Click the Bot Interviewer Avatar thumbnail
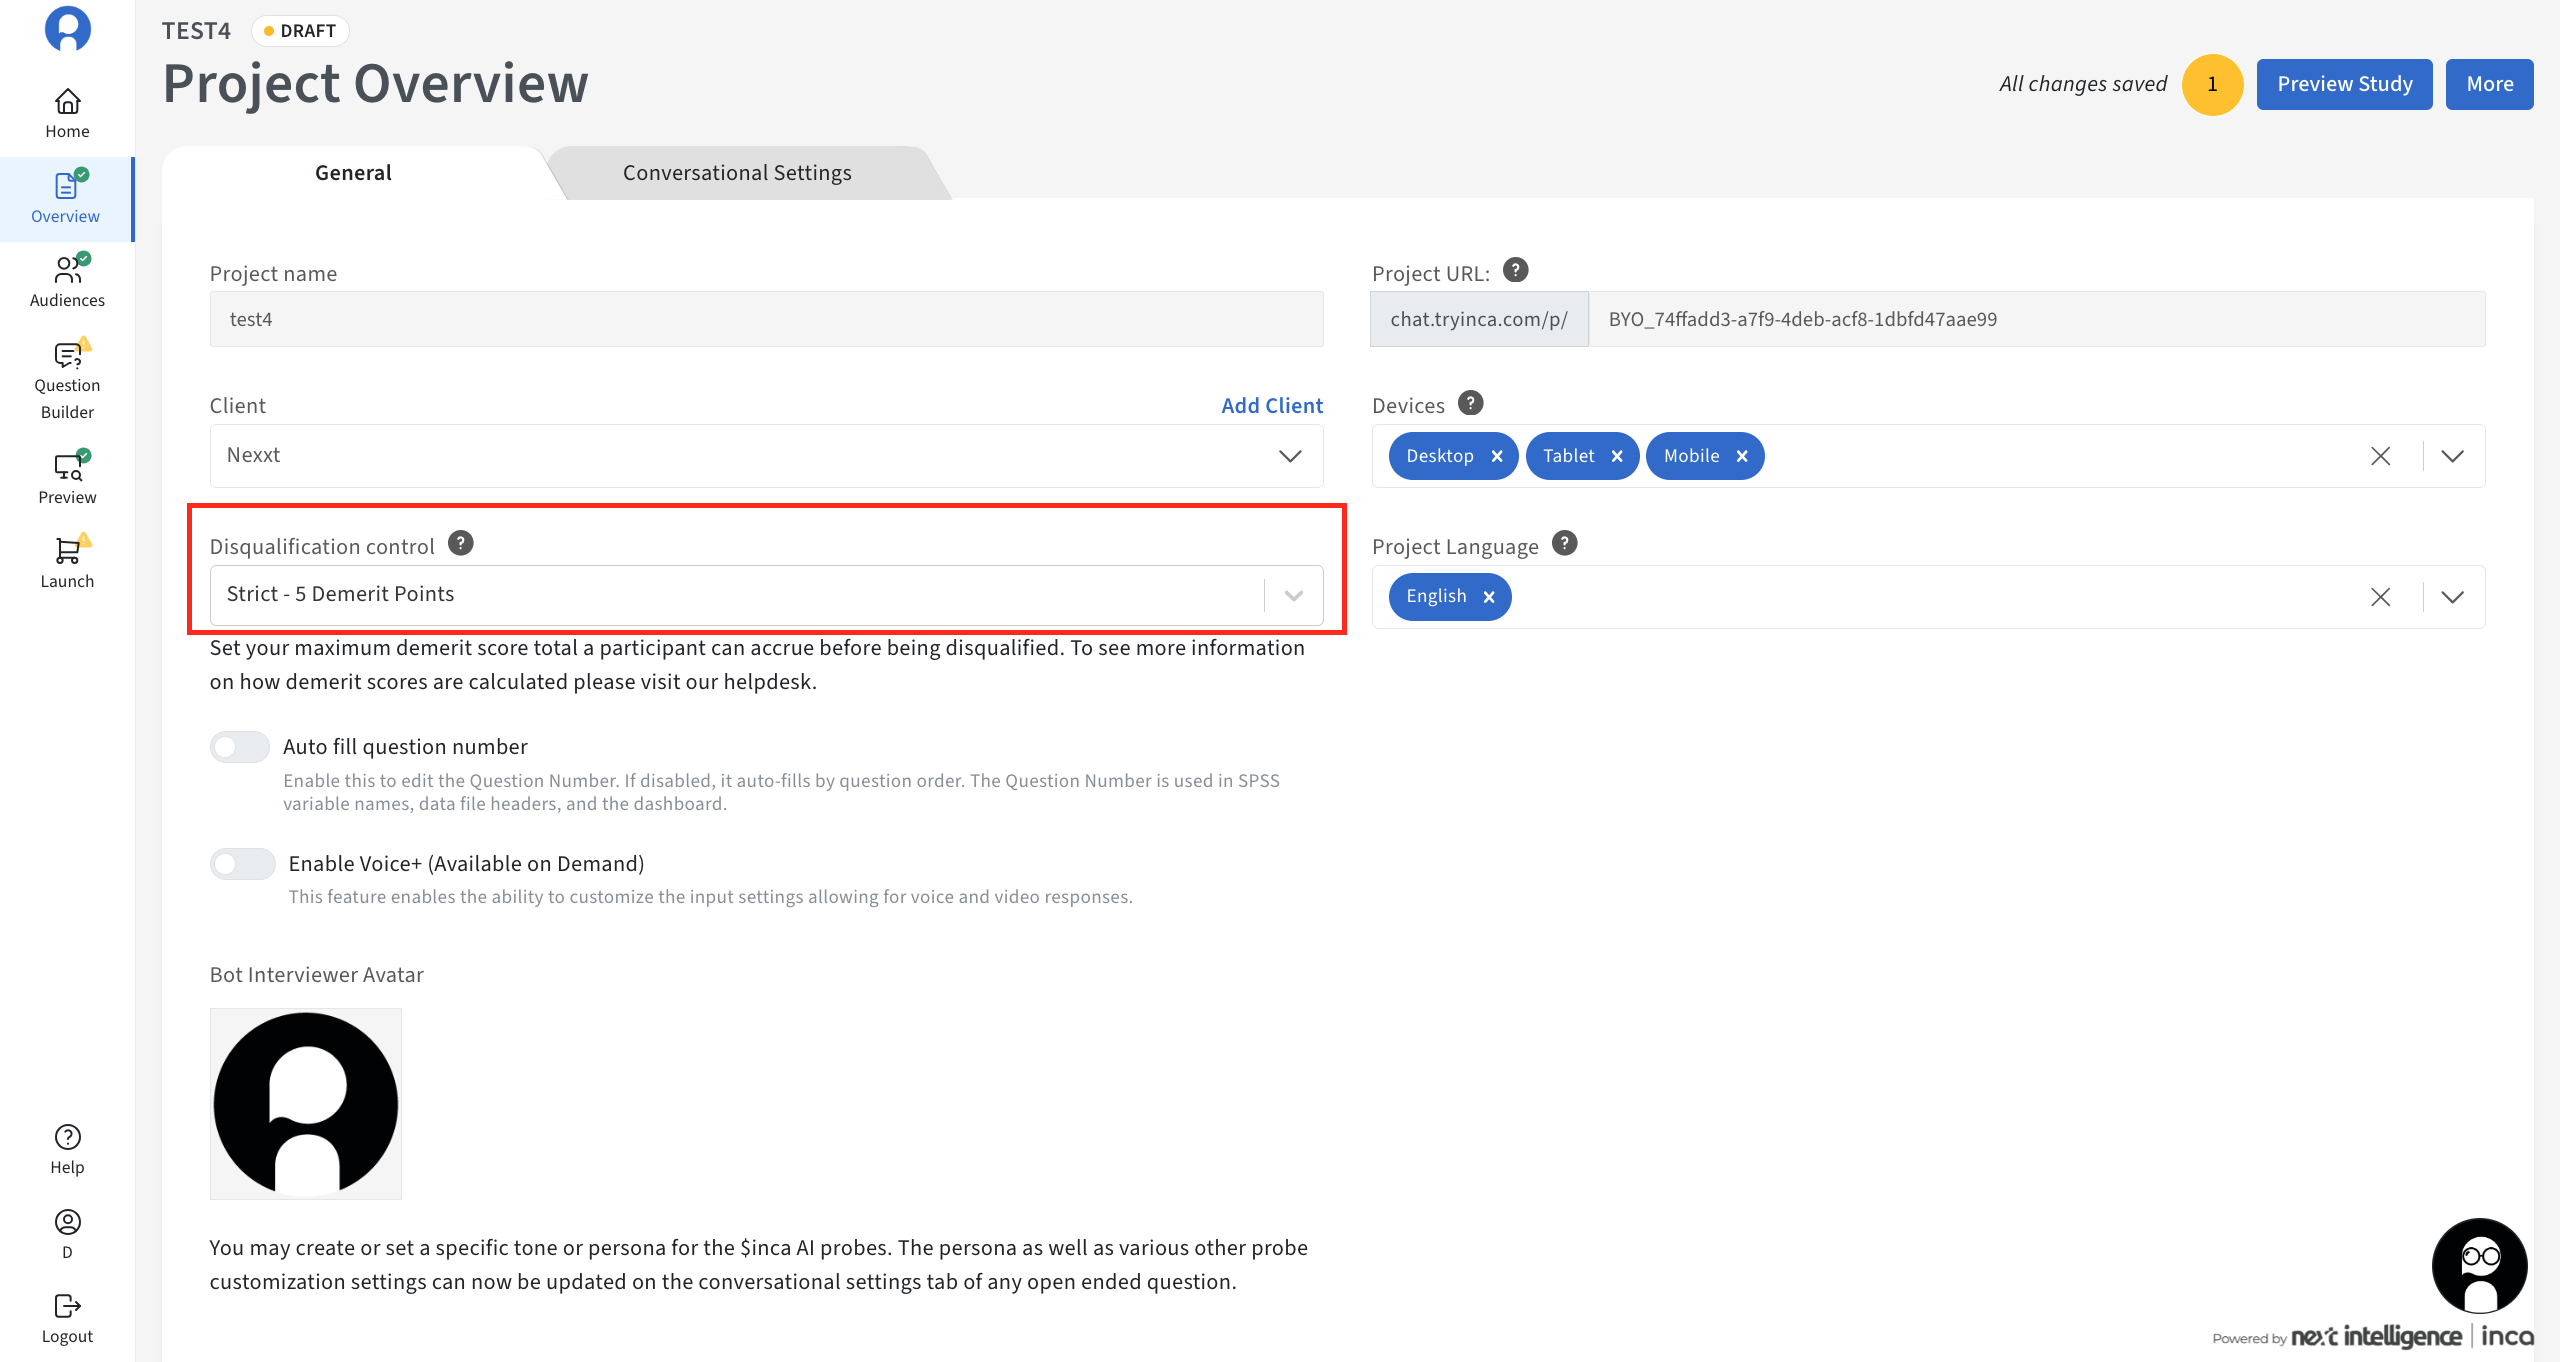 [x=306, y=1104]
